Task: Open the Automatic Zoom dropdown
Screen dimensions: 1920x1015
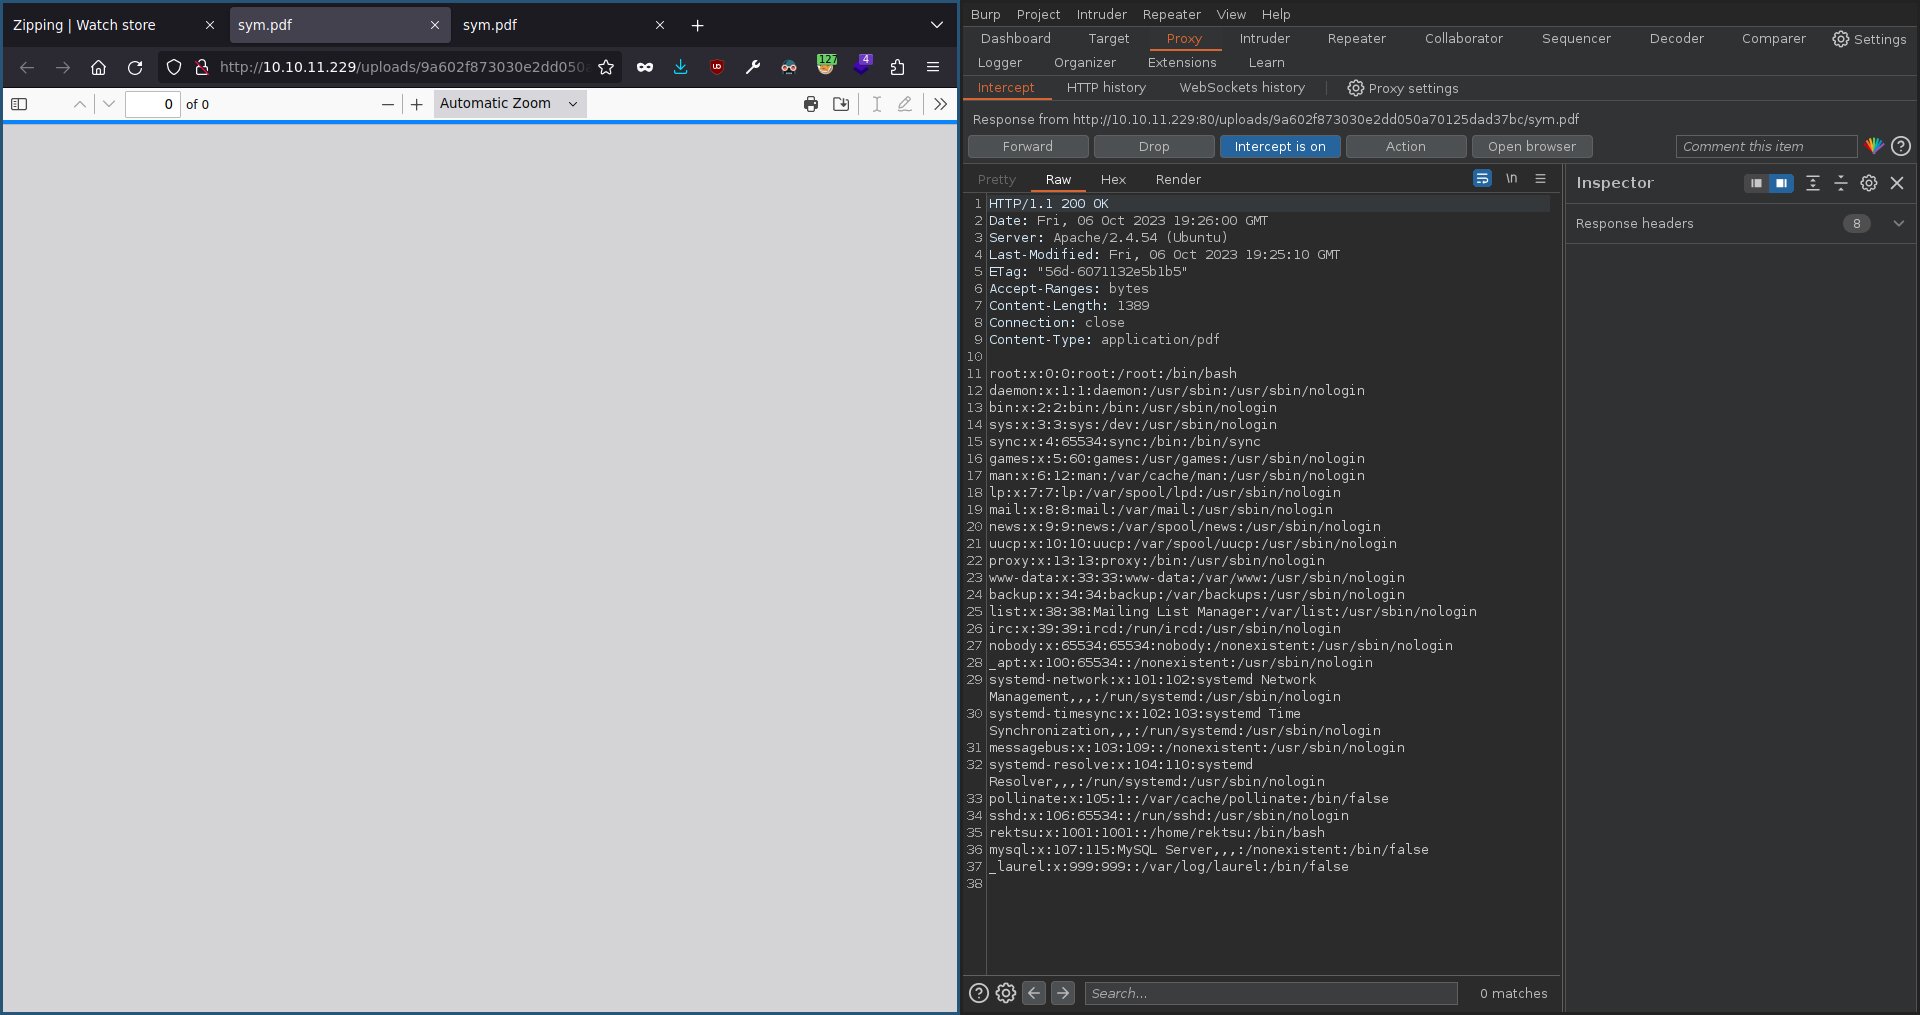Action: [510, 104]
